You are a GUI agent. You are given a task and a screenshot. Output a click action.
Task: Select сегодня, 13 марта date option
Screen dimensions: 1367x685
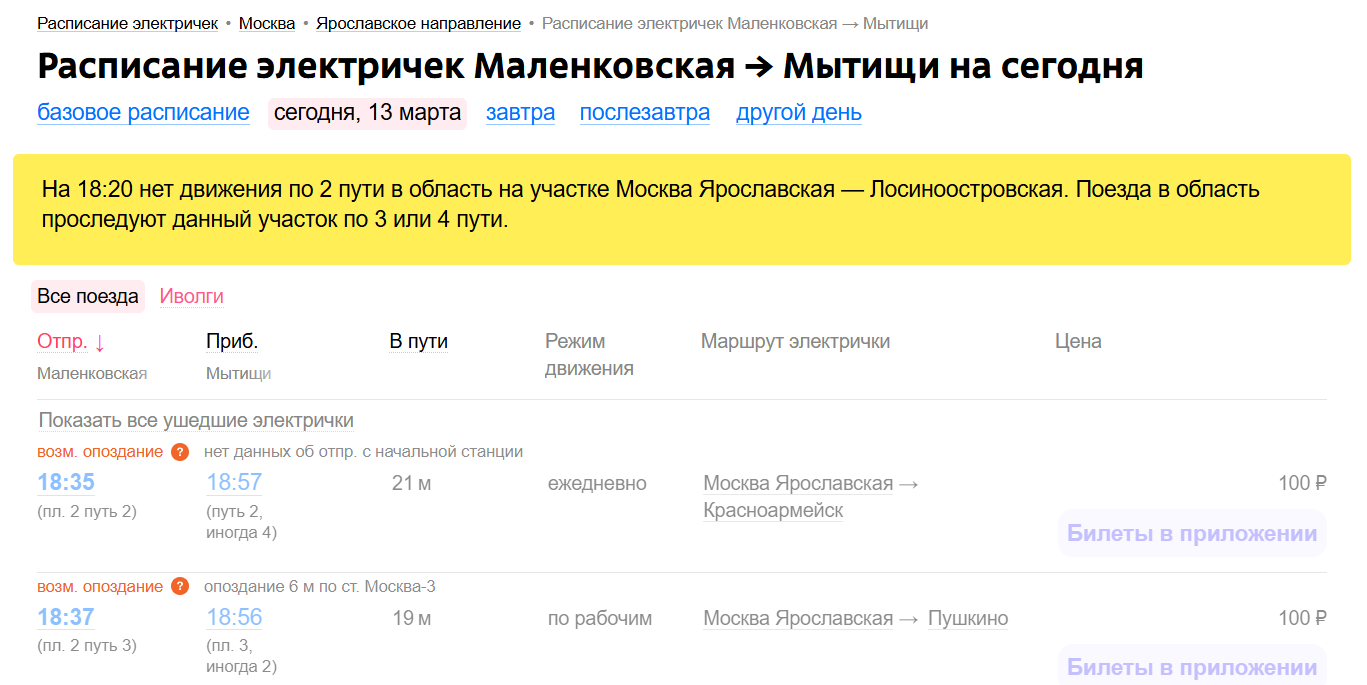(367, 113)
